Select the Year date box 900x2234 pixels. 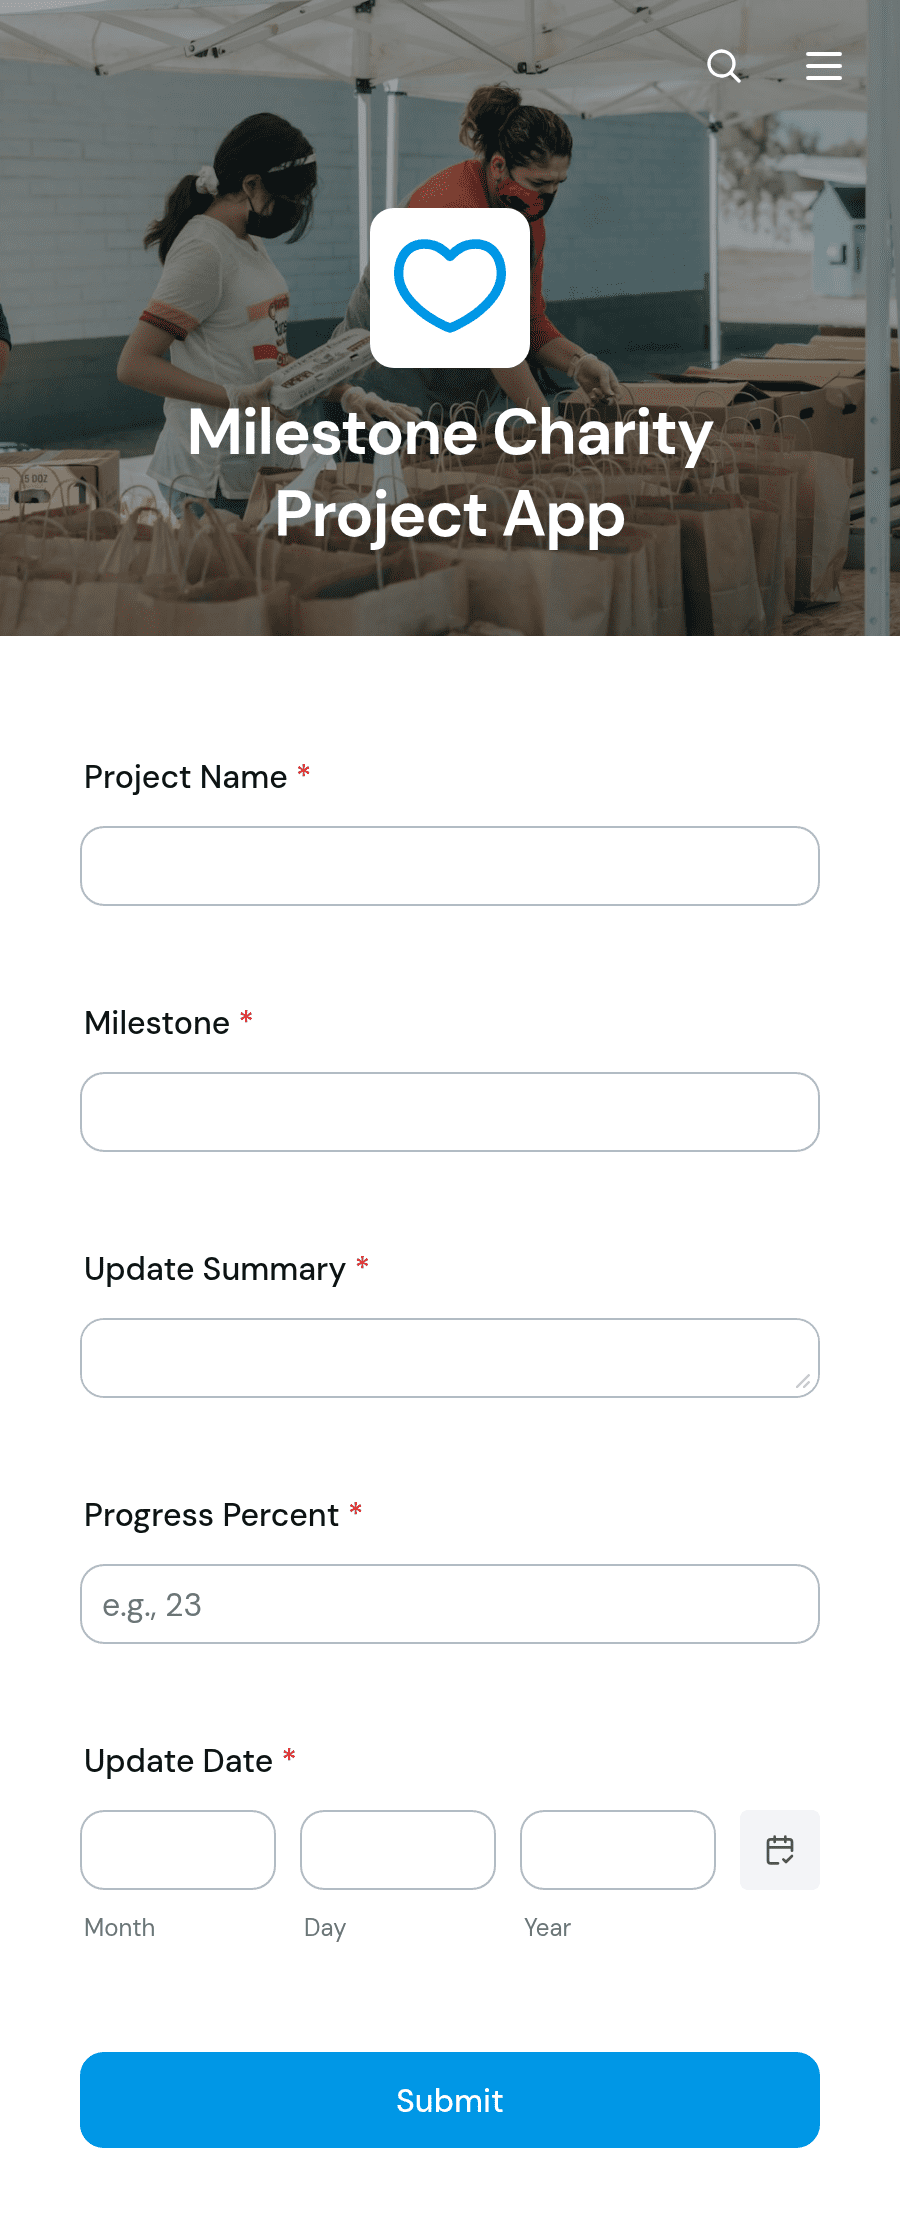[618, 1850]
